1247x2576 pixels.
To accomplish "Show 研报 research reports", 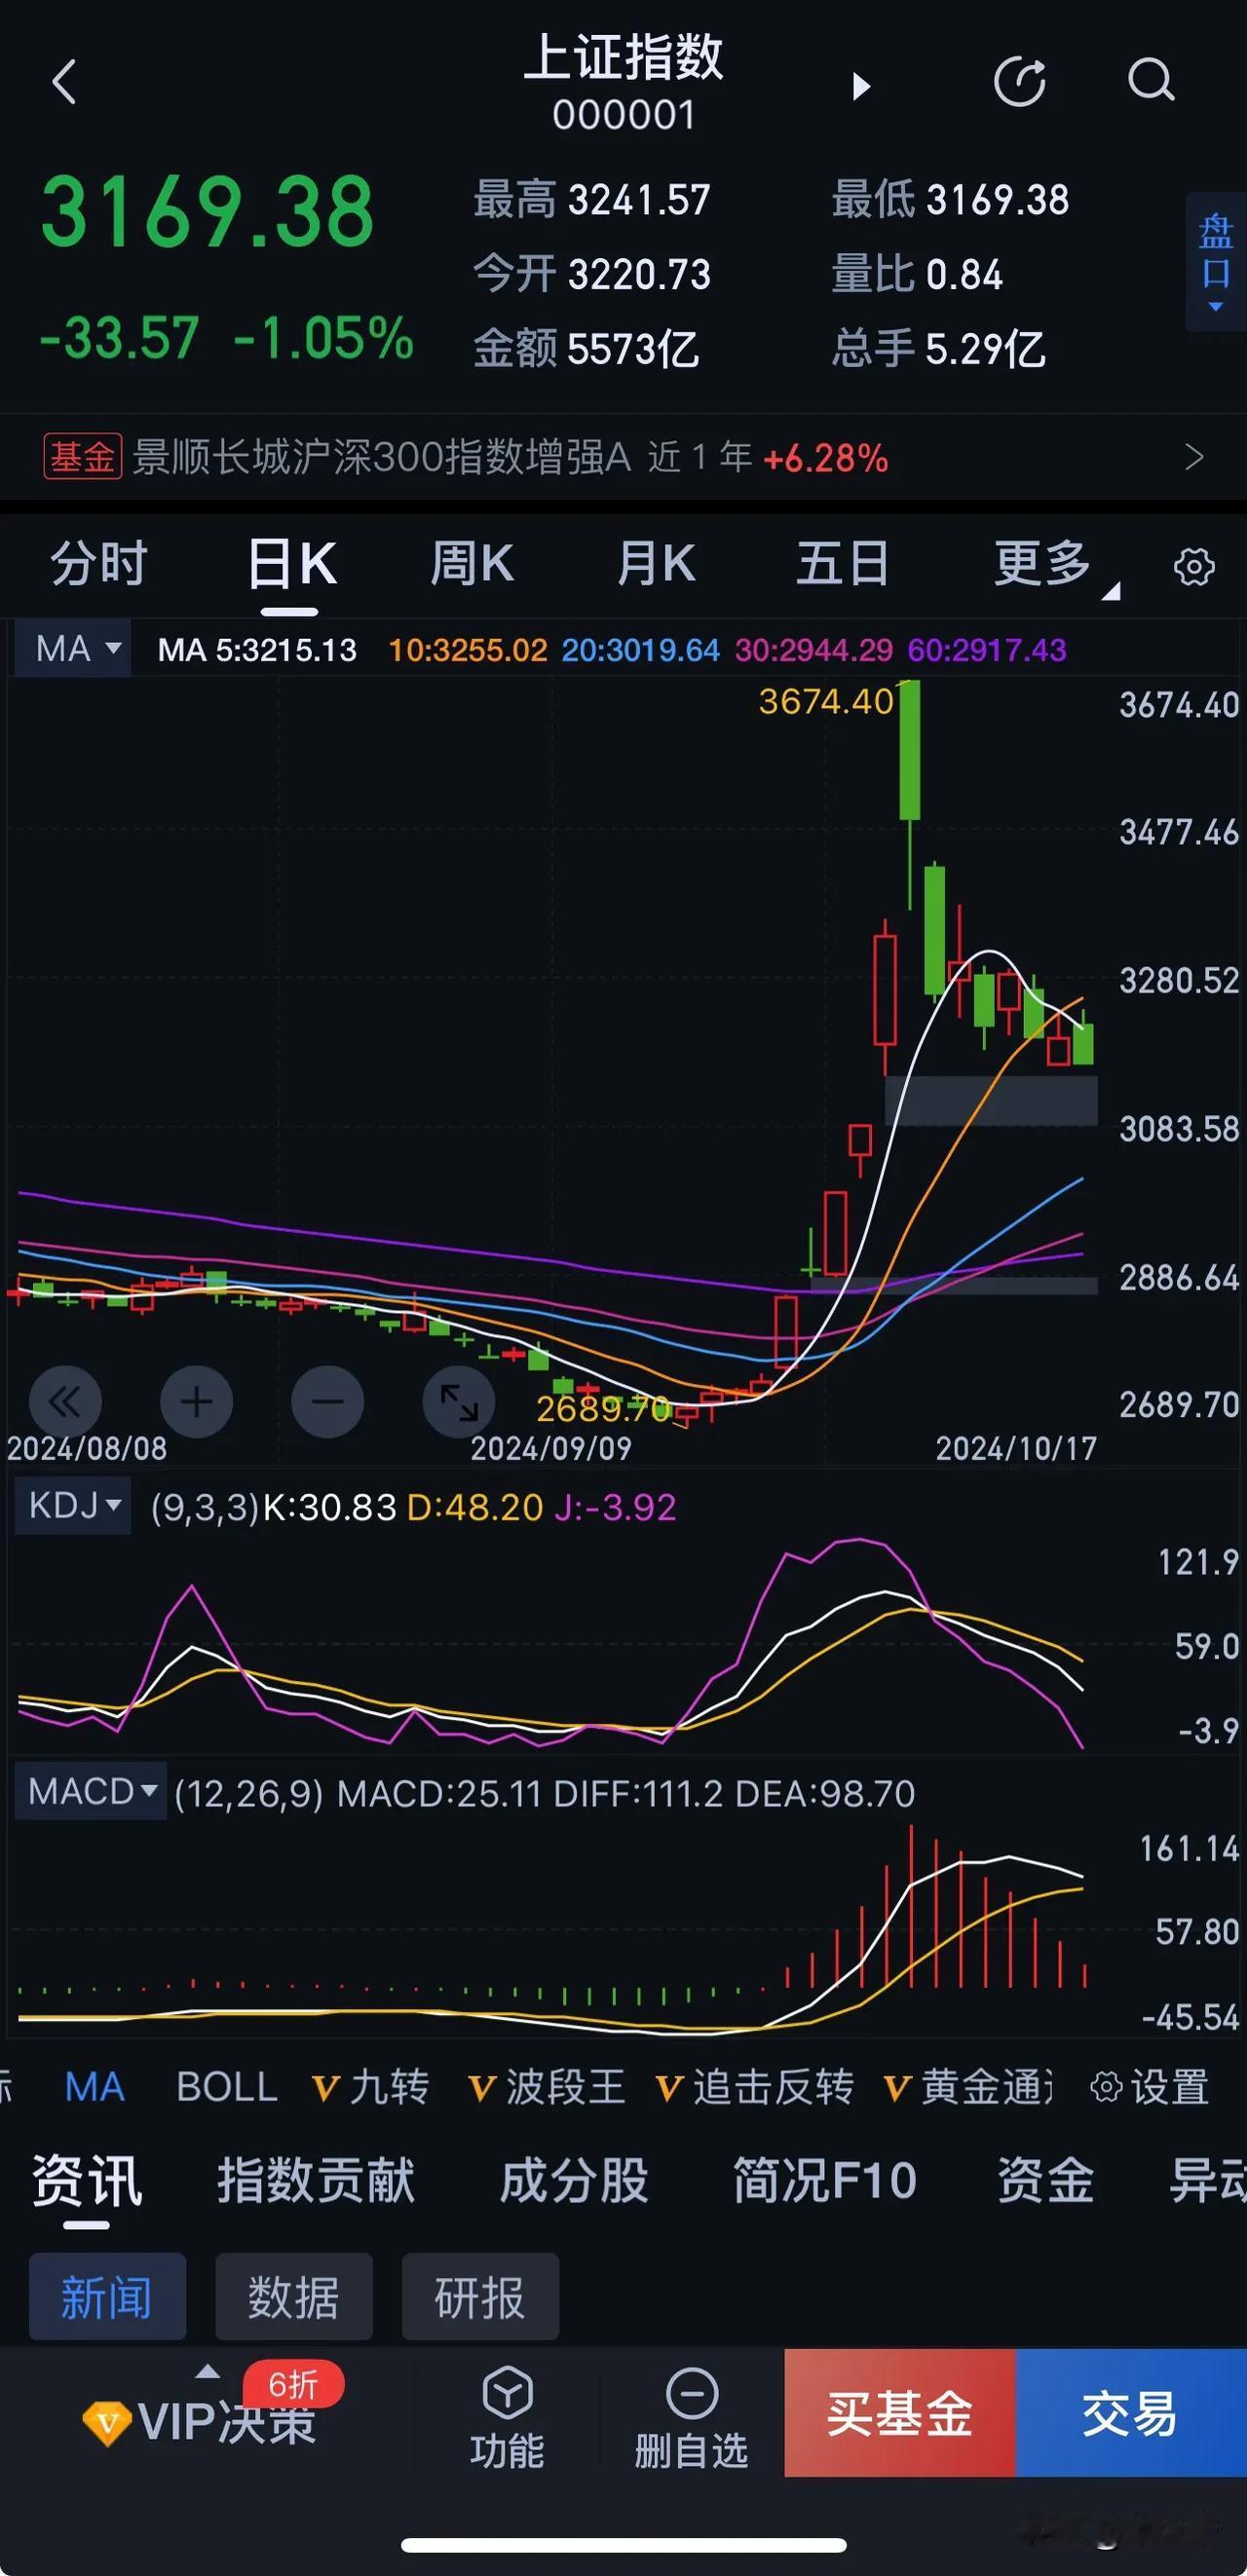I will click(480, 2297).
